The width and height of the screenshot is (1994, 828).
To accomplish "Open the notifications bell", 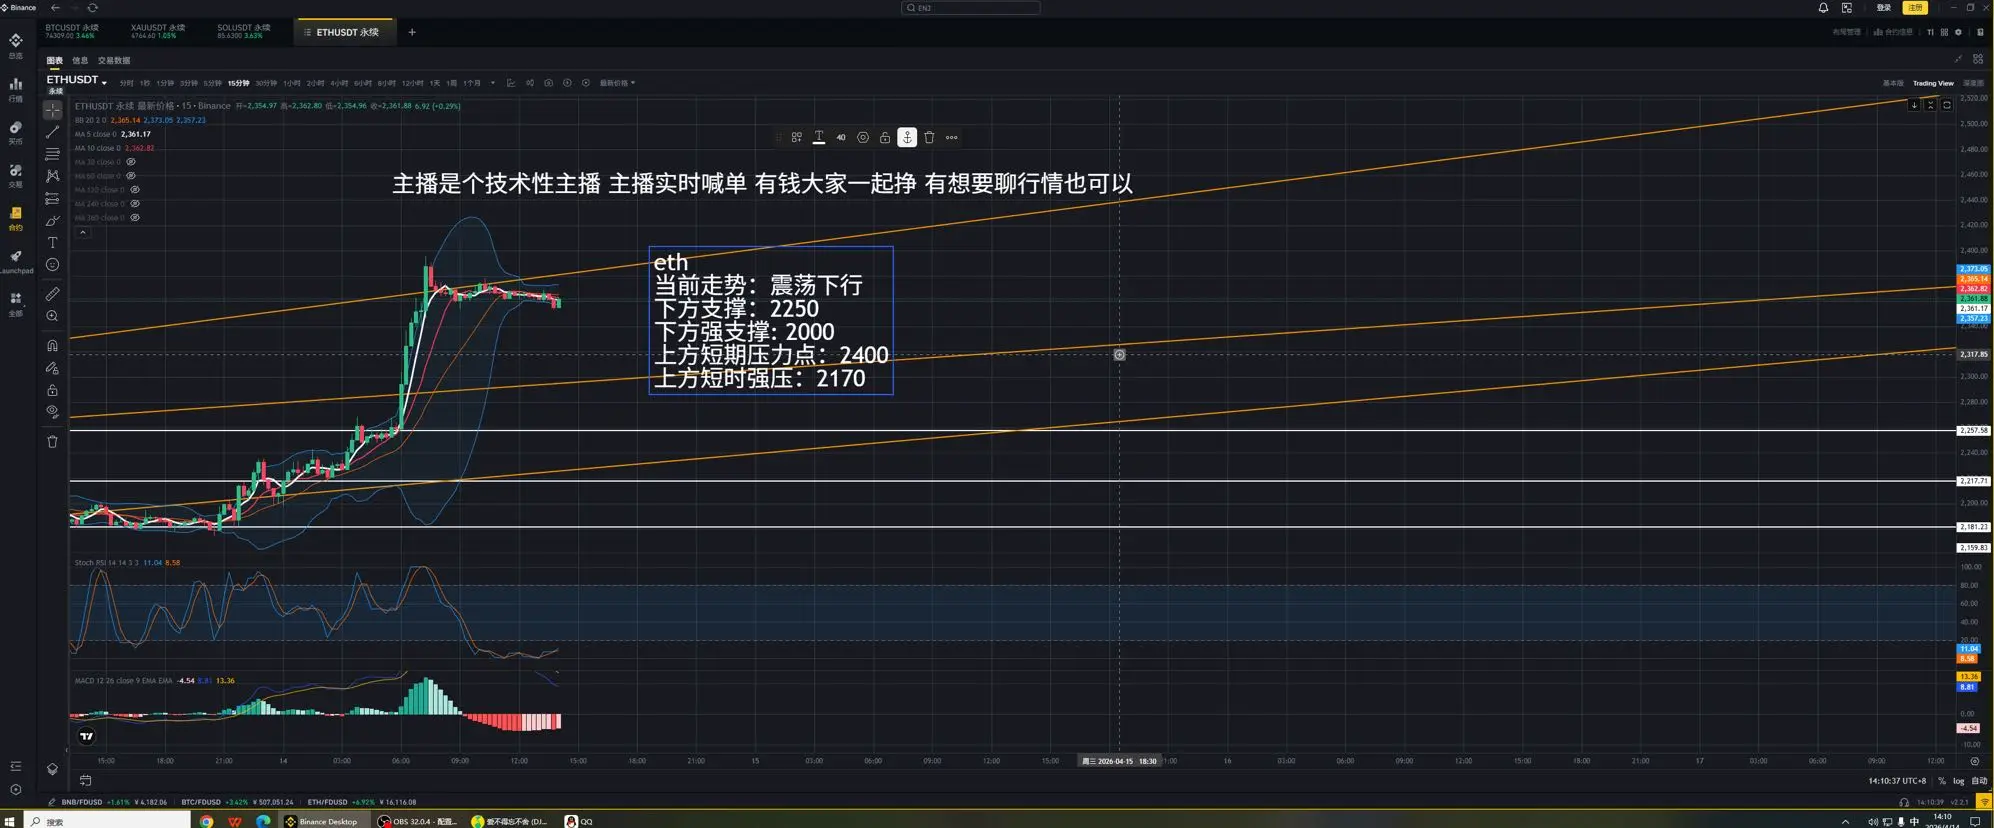I will coord(1823,8).
